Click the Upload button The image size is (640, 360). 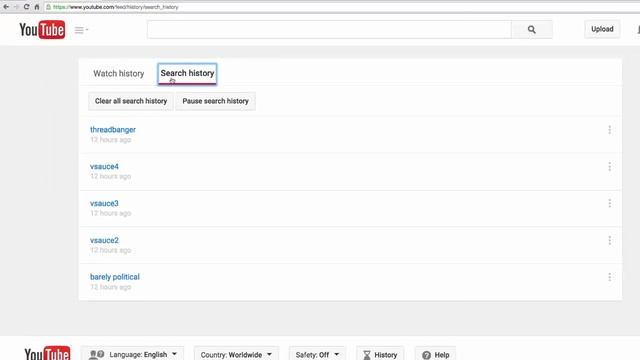(x=602, y=29)
